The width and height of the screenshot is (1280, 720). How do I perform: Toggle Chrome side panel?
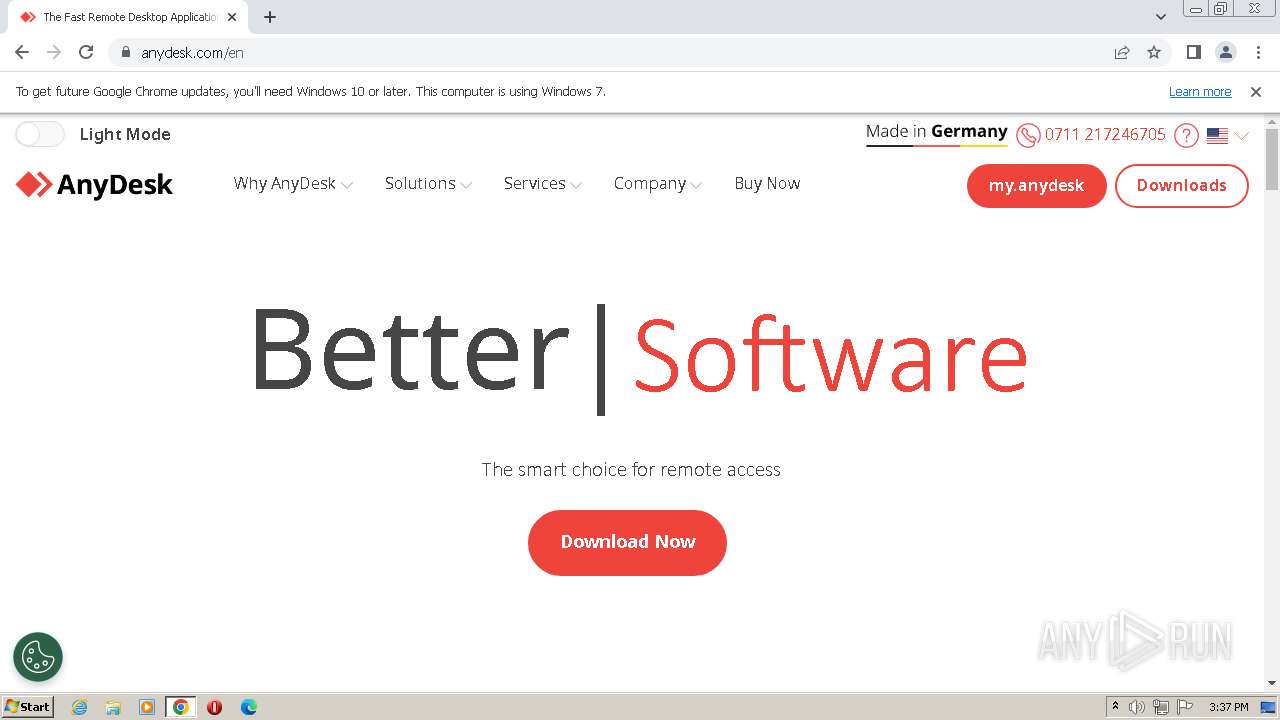point(1194,52)
